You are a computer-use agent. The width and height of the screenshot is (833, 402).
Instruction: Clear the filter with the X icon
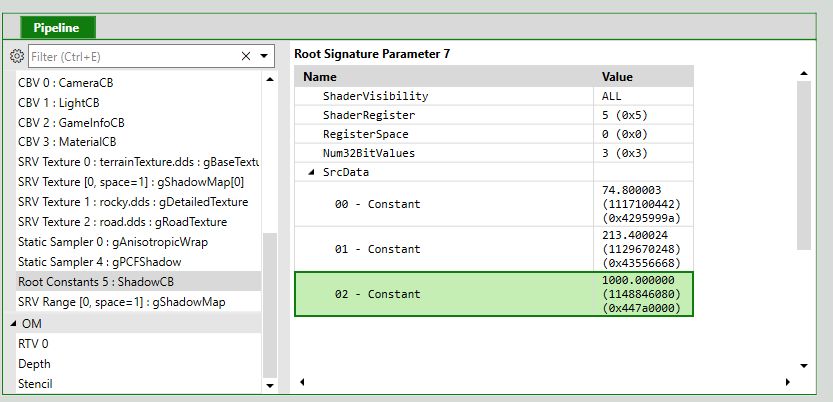245,56
